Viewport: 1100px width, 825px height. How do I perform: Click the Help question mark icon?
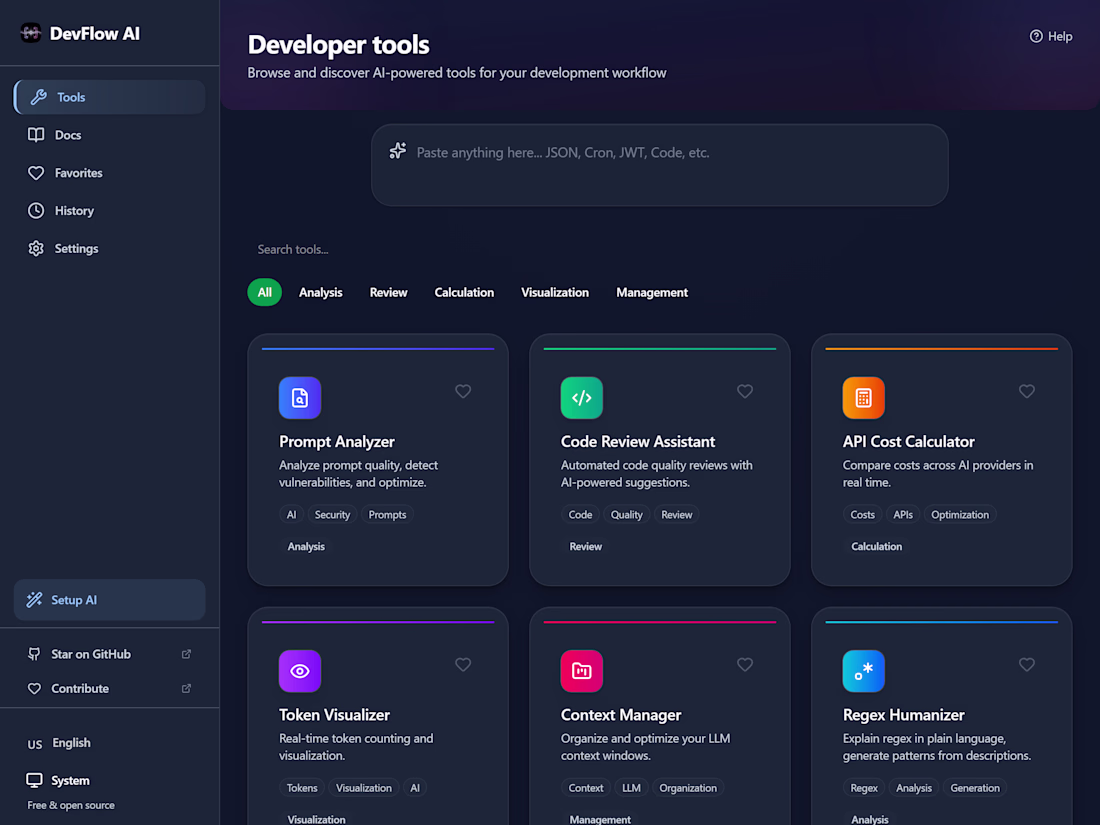(1035, 36)
